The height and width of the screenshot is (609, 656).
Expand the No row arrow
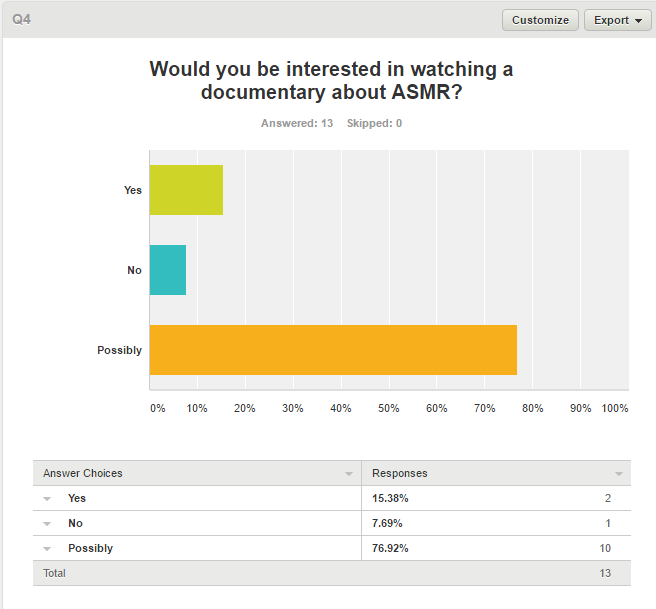[x=47, y=524]
